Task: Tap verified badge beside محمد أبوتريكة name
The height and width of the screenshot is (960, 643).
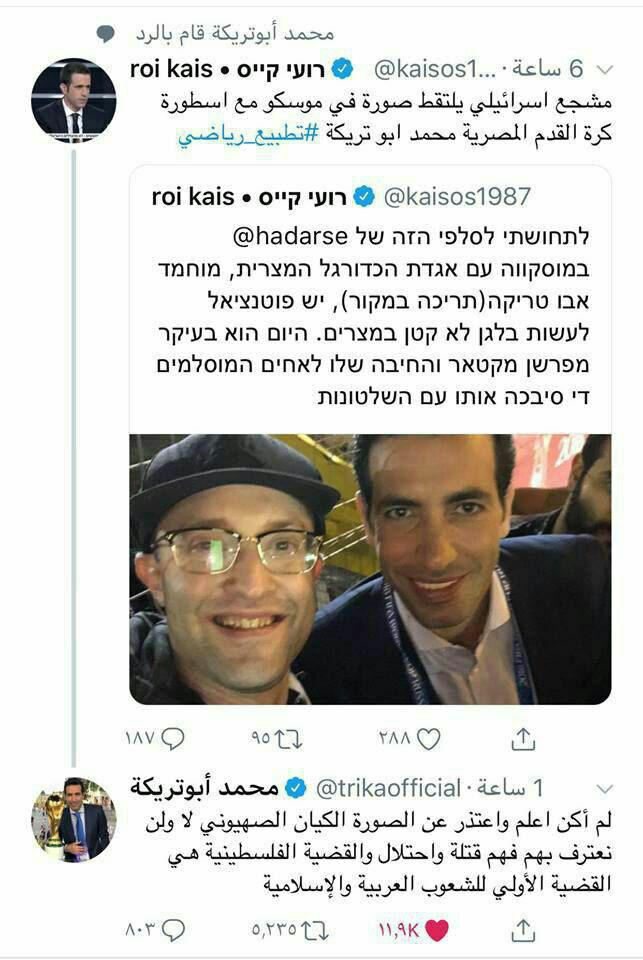Action: [x=296, y=789]
